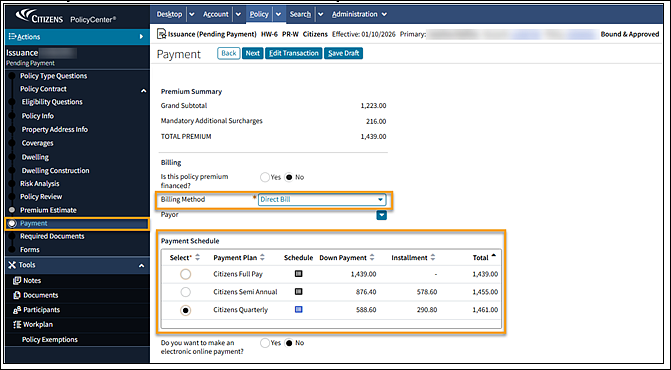Image resolution: width=671 pixels, height=370 pixels.
Task: Click the Next button
Action: point(252,53)
